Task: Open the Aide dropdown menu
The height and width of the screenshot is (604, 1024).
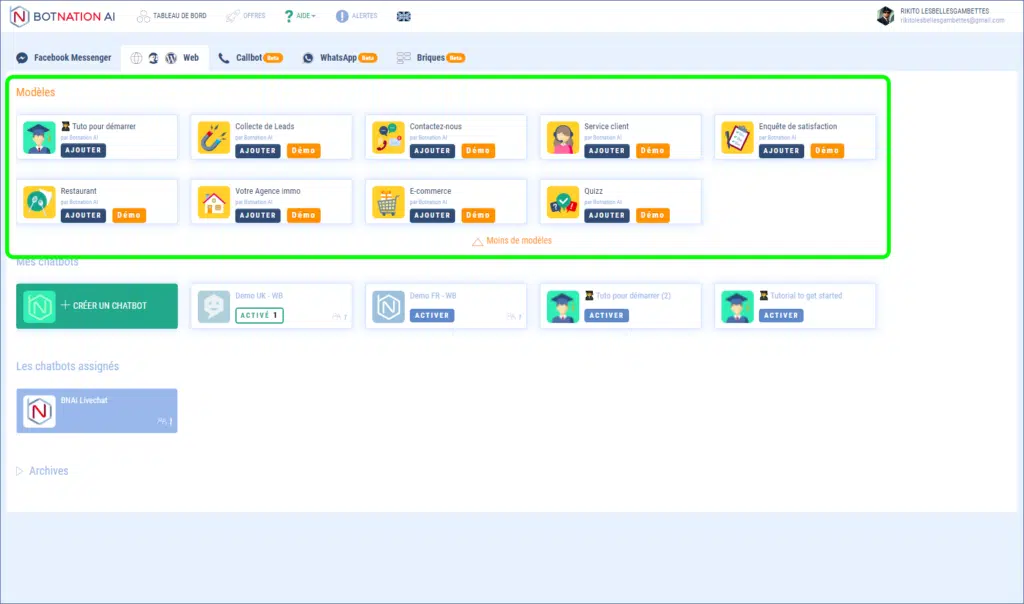Action: [x=300, y=16]
